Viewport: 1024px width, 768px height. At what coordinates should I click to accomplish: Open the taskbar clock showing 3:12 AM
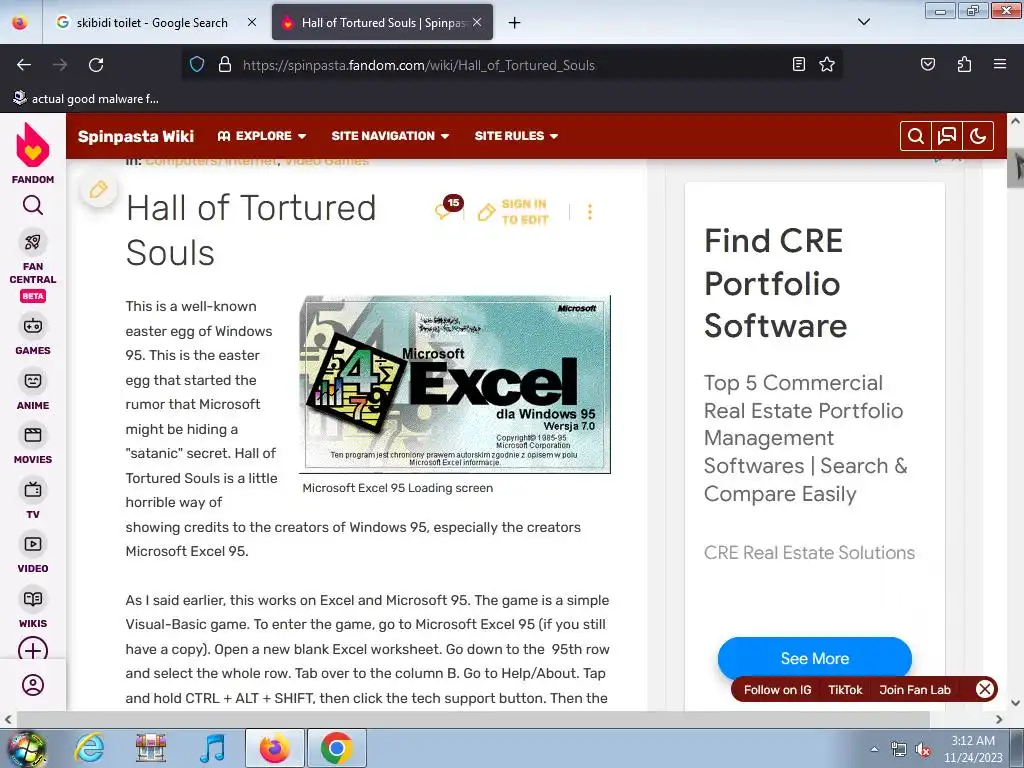pos(973,749)
